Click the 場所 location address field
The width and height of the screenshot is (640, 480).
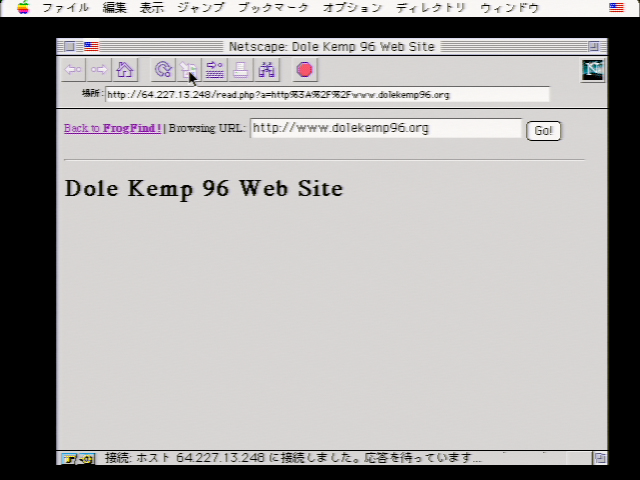coord(327,95)
